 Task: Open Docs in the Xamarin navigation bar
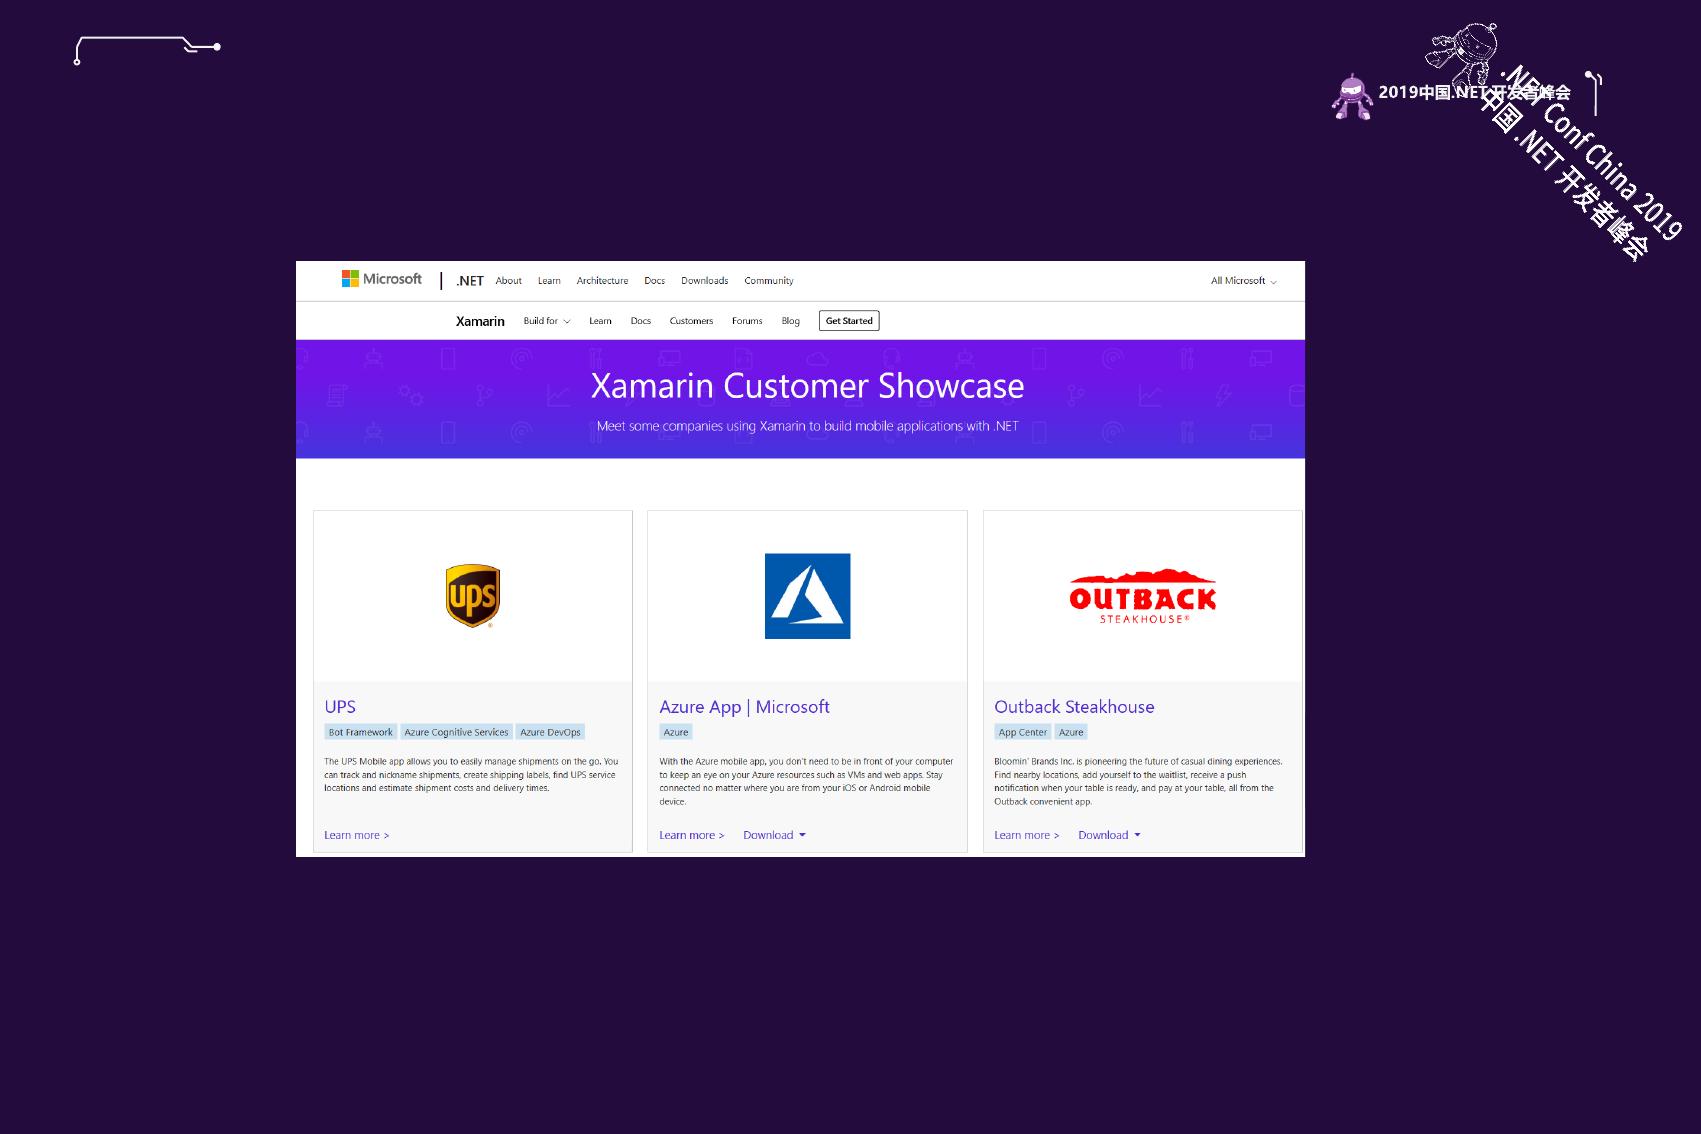(x=641, y=321)
